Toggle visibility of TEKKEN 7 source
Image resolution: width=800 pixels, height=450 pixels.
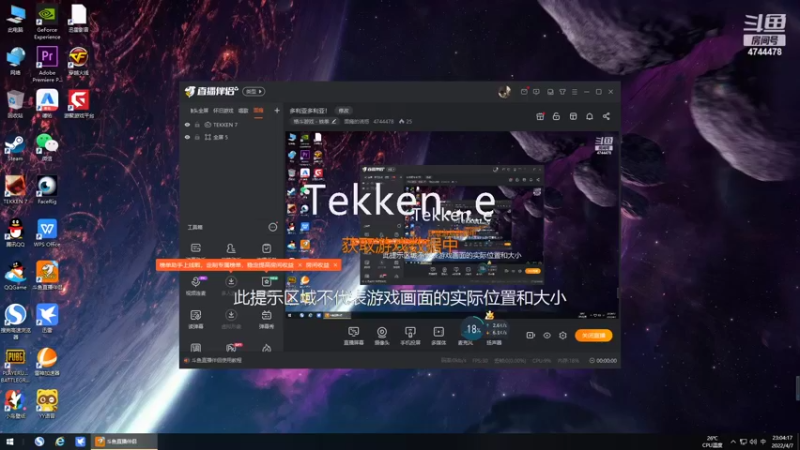(x=187, y=124)
